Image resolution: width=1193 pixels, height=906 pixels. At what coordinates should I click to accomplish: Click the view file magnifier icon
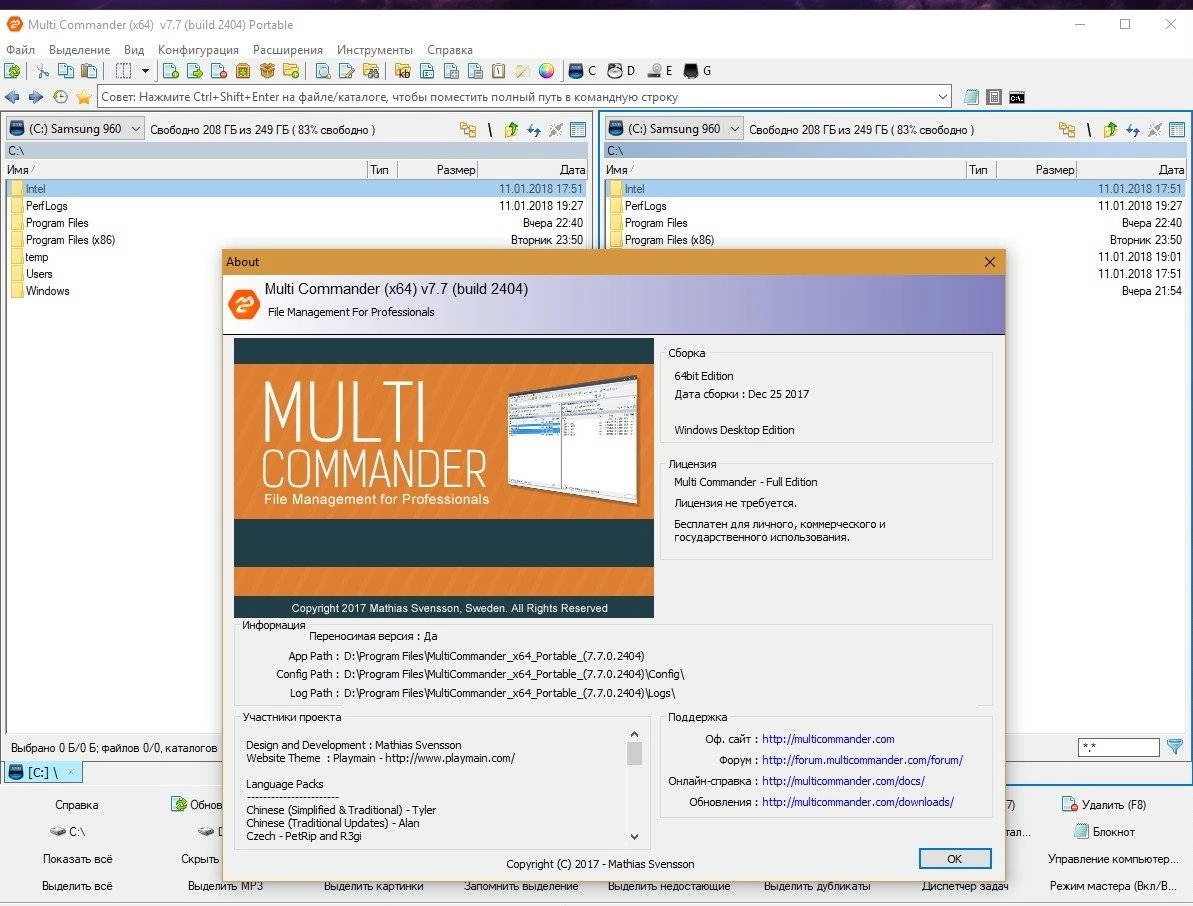pos(323,71)
